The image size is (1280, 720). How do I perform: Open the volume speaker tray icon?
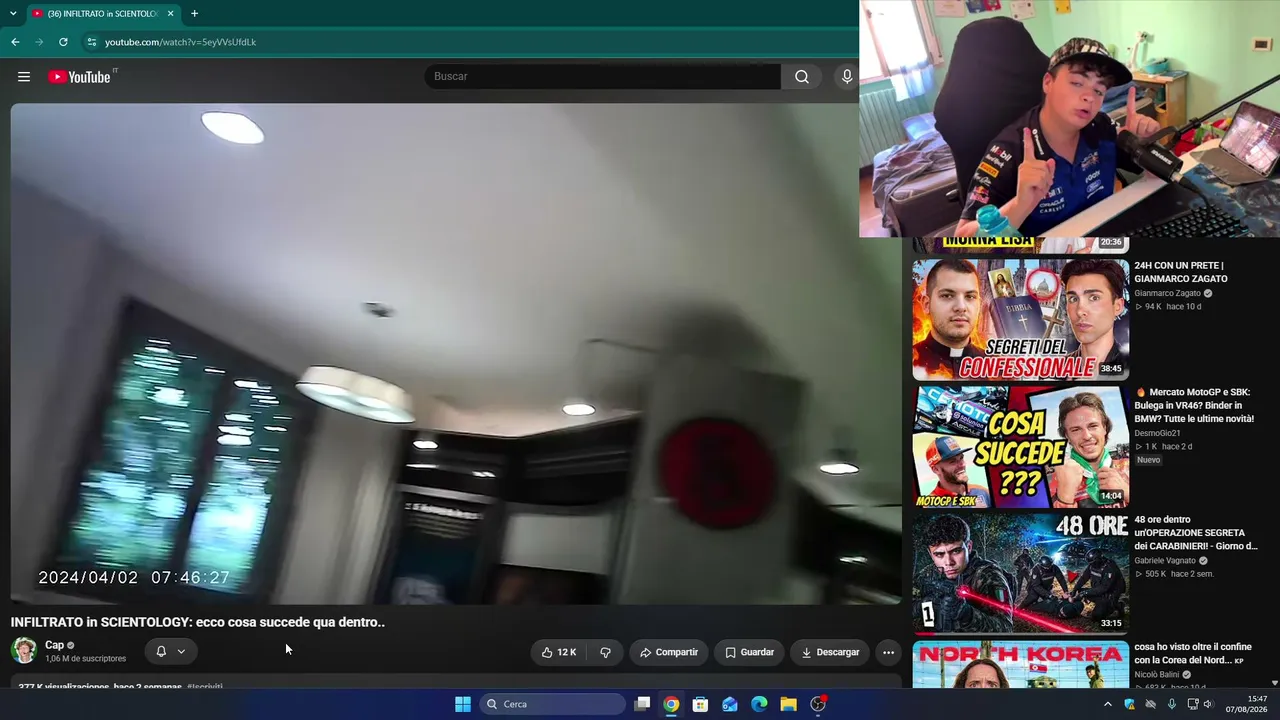pos(1208,704)
